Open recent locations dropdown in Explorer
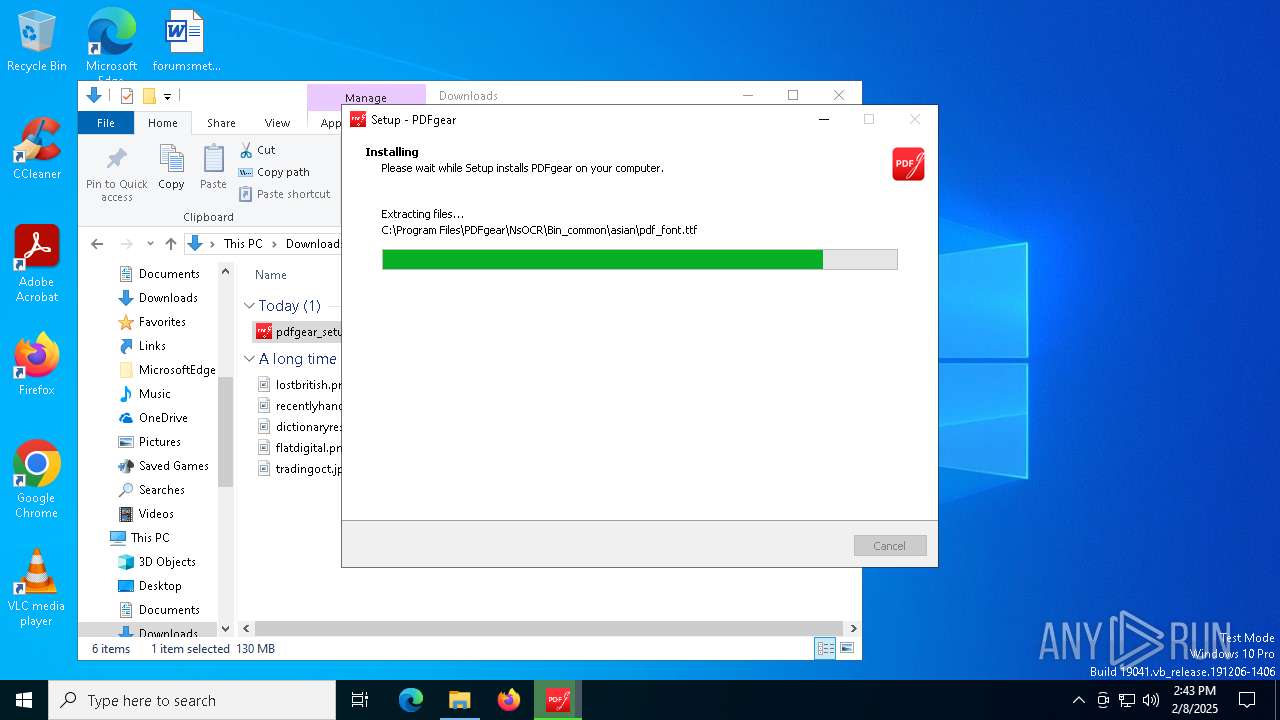The image size is (1280, 720). click(150, 244)
